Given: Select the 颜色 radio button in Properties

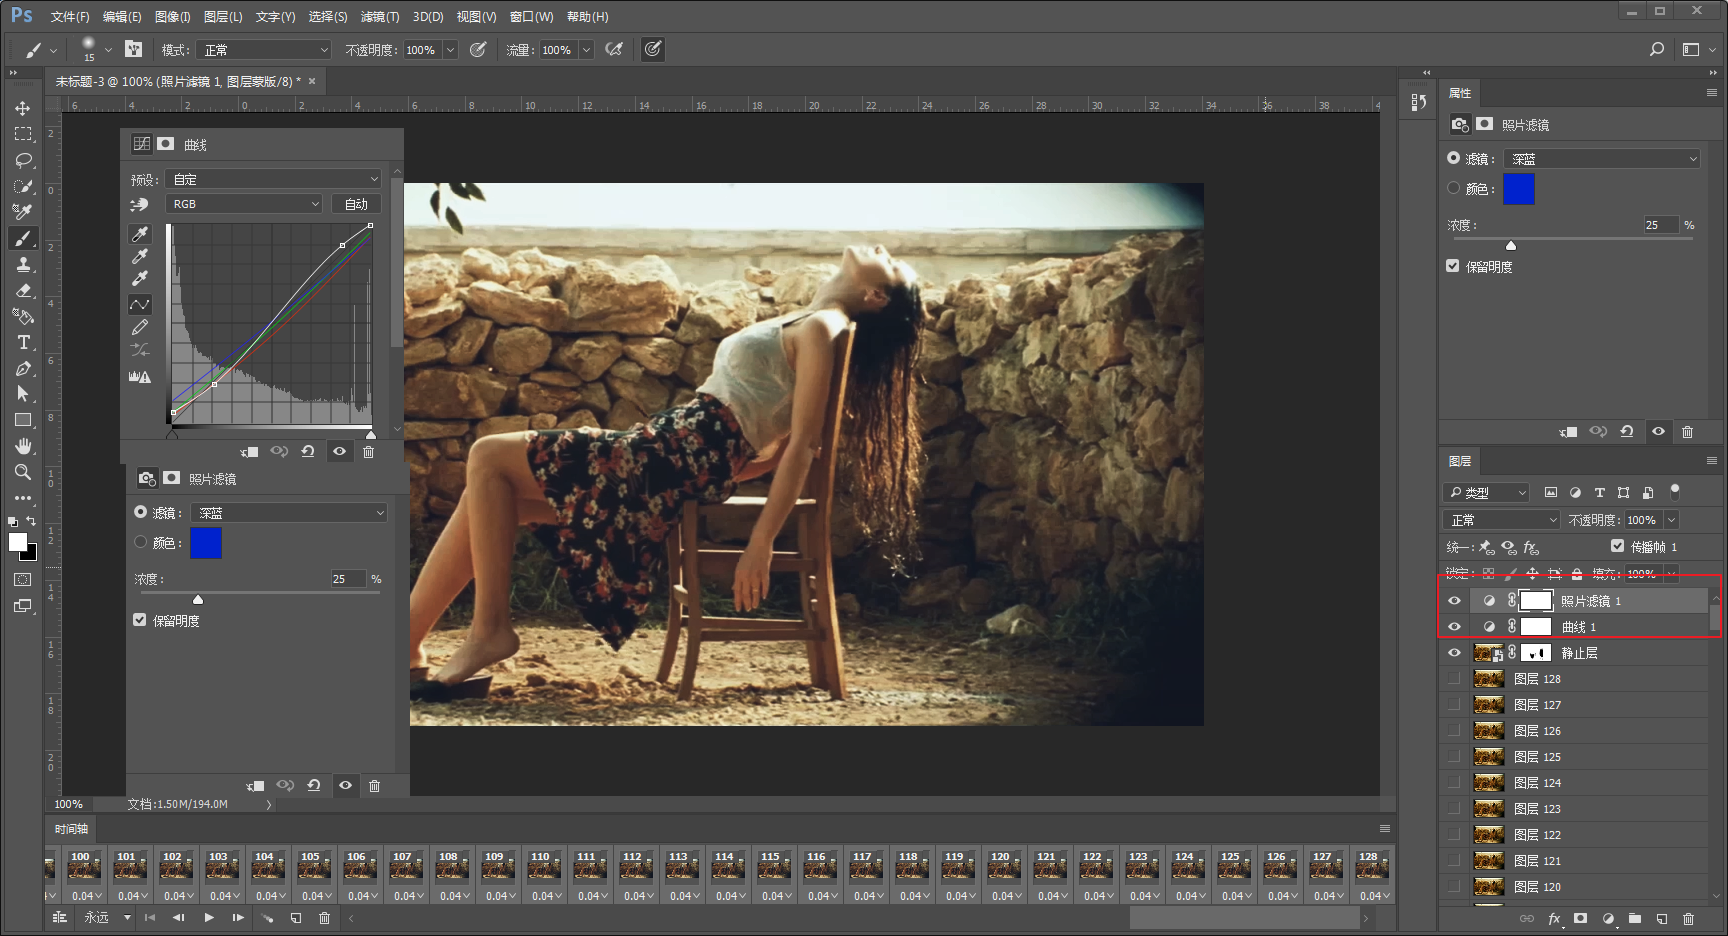Looking at the screenshot, I should coord(1453,188).
